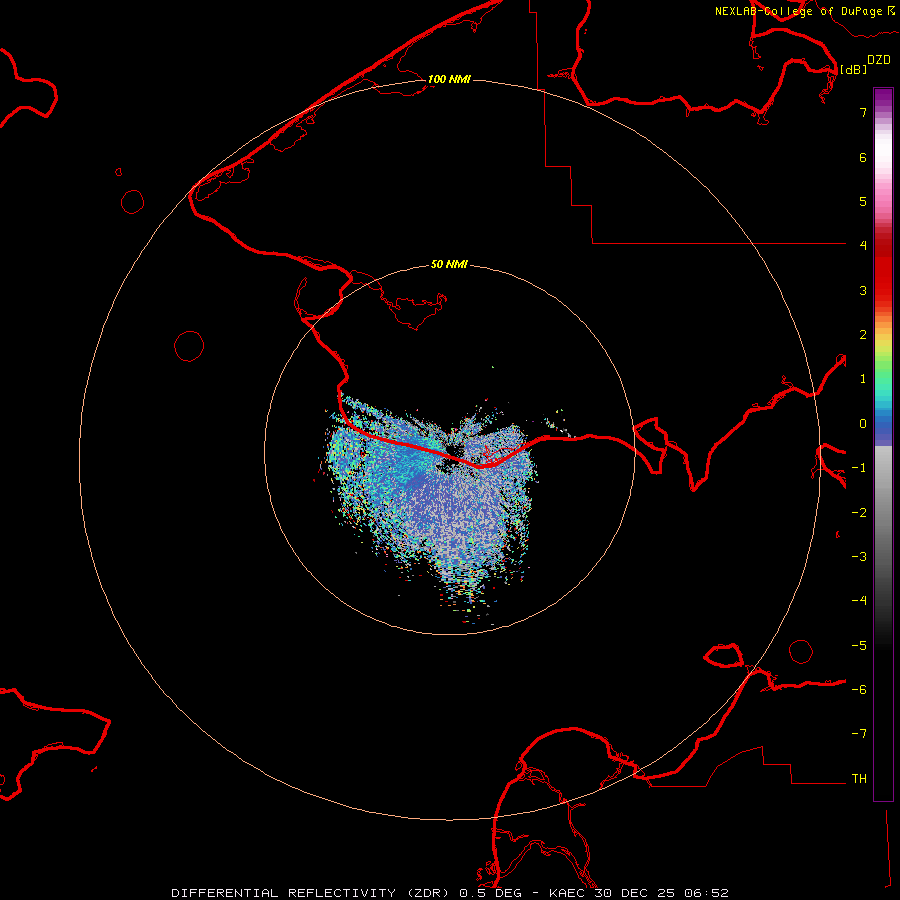The image size is (900, 900).
Task: Pick the purple top of the color bar
Action: pyautogui.click(x=883, y=96)
